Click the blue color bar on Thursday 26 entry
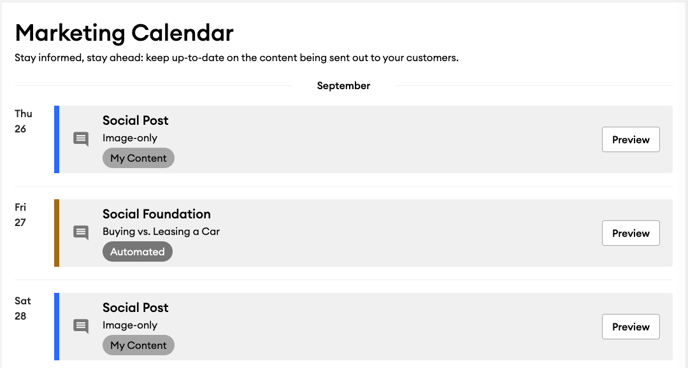This screenshot has height=368, width=688. coord(57,139)
